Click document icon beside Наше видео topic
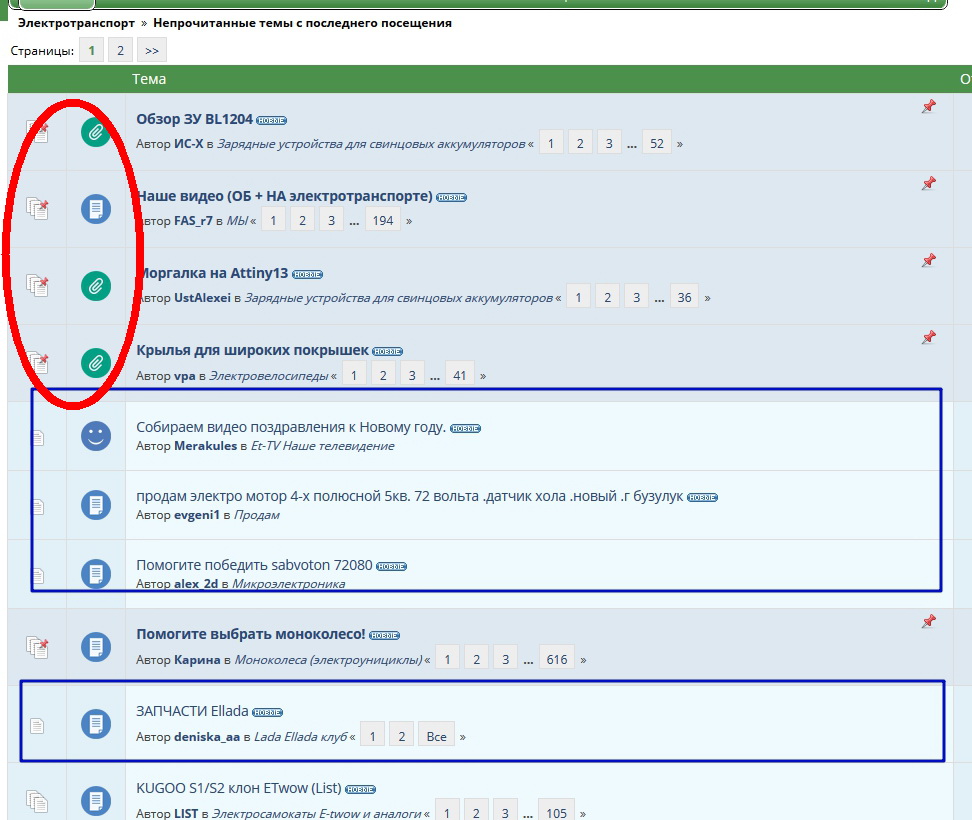 tap(95, 209)
